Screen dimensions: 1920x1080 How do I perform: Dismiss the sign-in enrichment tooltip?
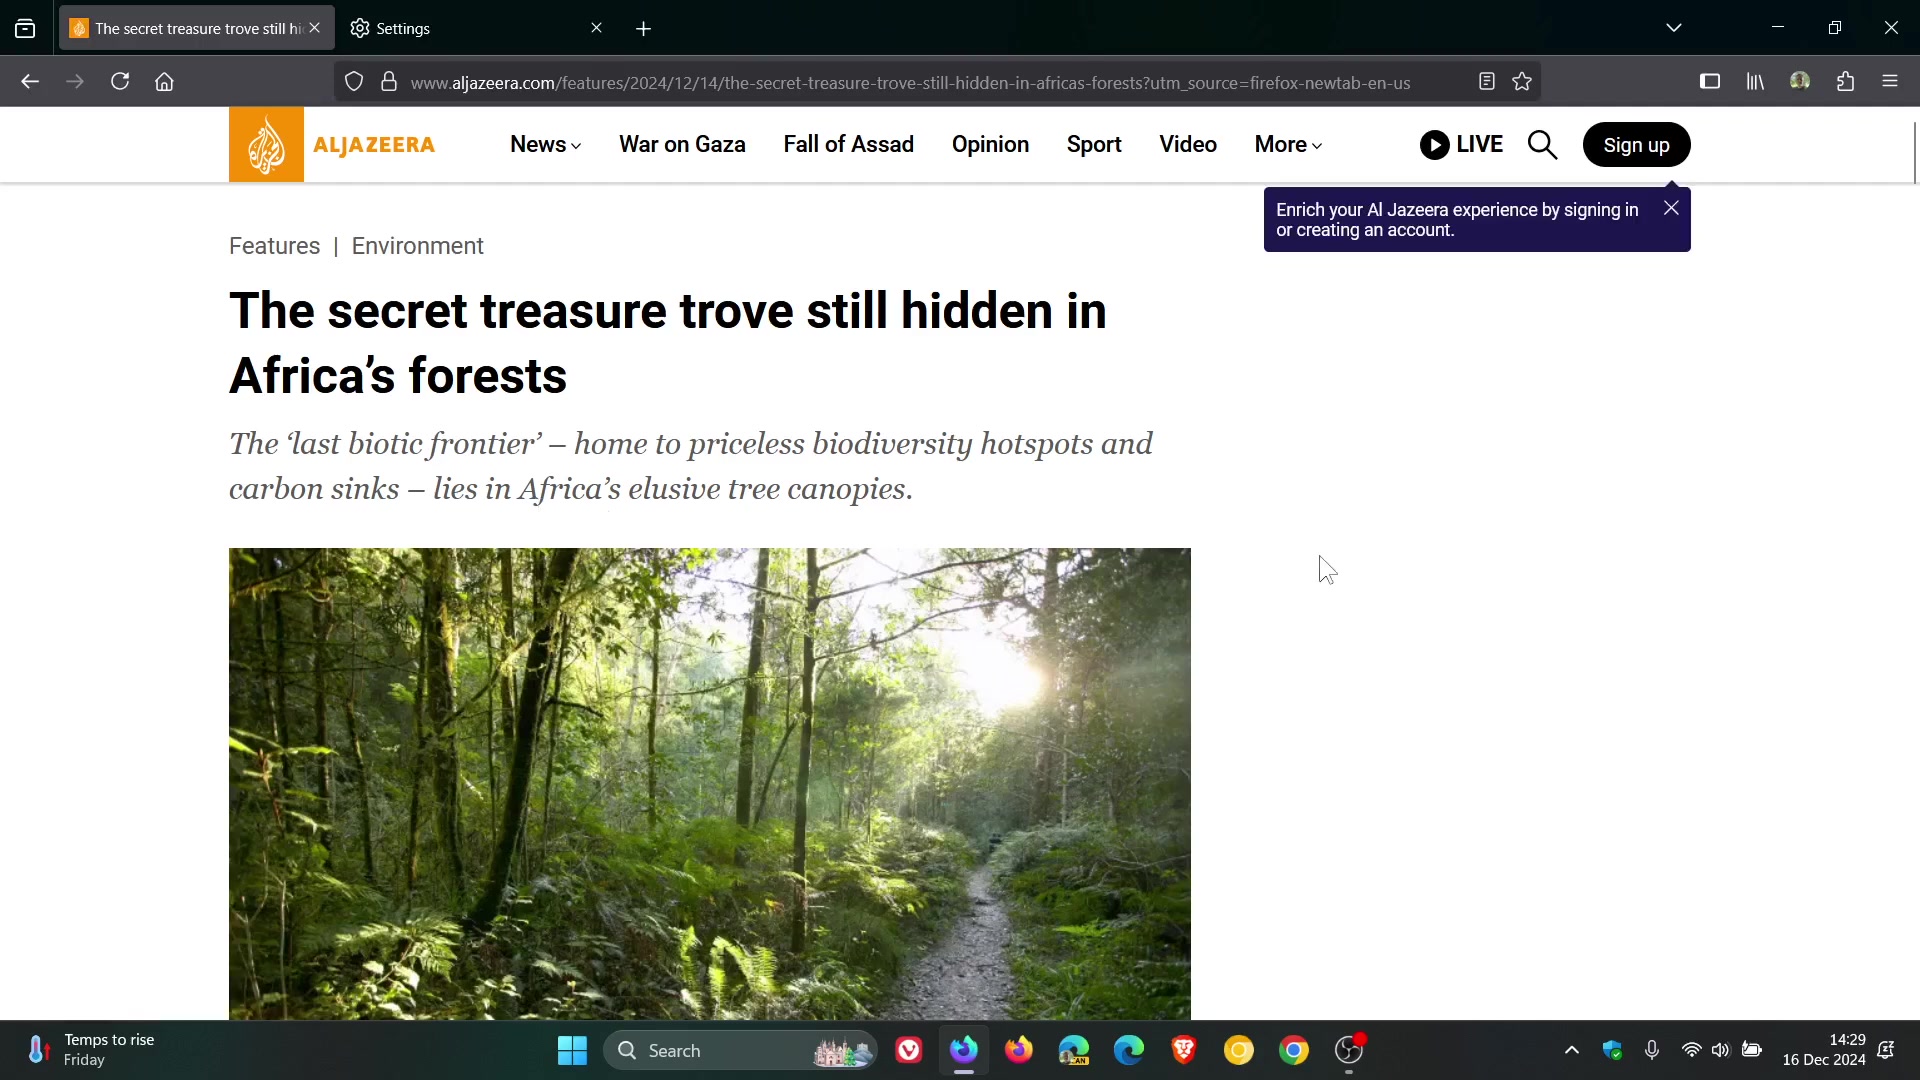pos(1671,208)
